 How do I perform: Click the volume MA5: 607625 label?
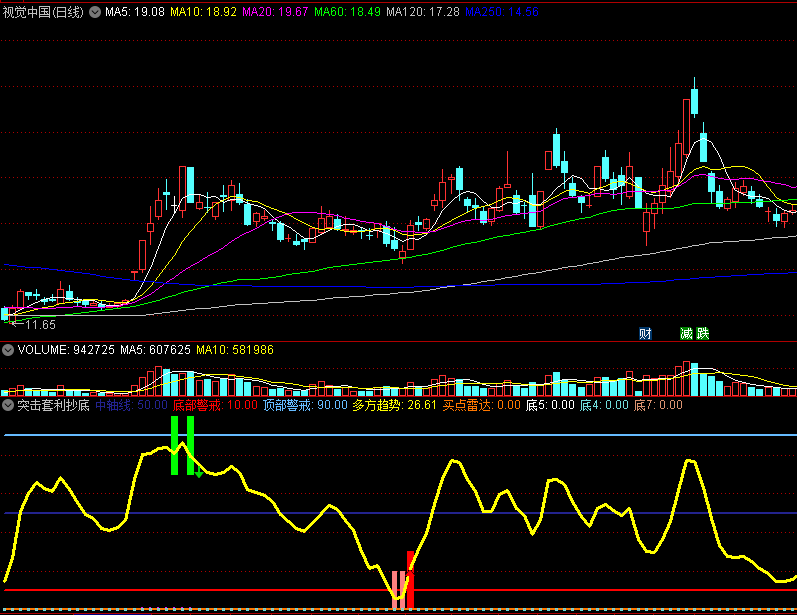tap(155, 350)
